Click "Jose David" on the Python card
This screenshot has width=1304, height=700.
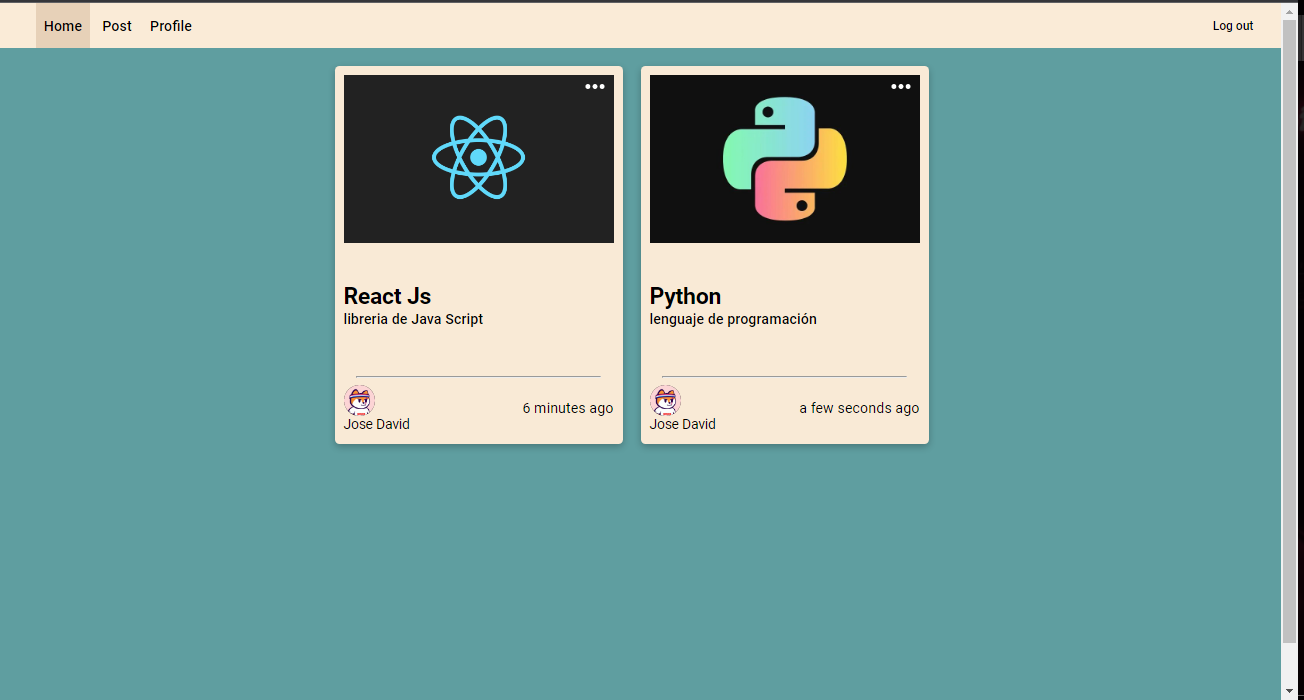point(683,424)
